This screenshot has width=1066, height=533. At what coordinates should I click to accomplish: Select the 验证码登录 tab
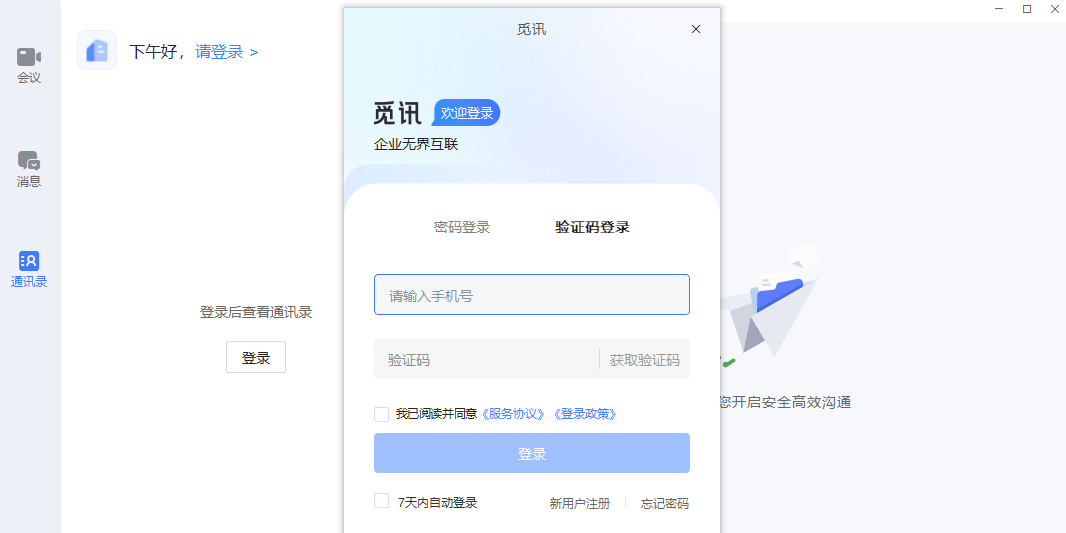click(x=592, y=227)
